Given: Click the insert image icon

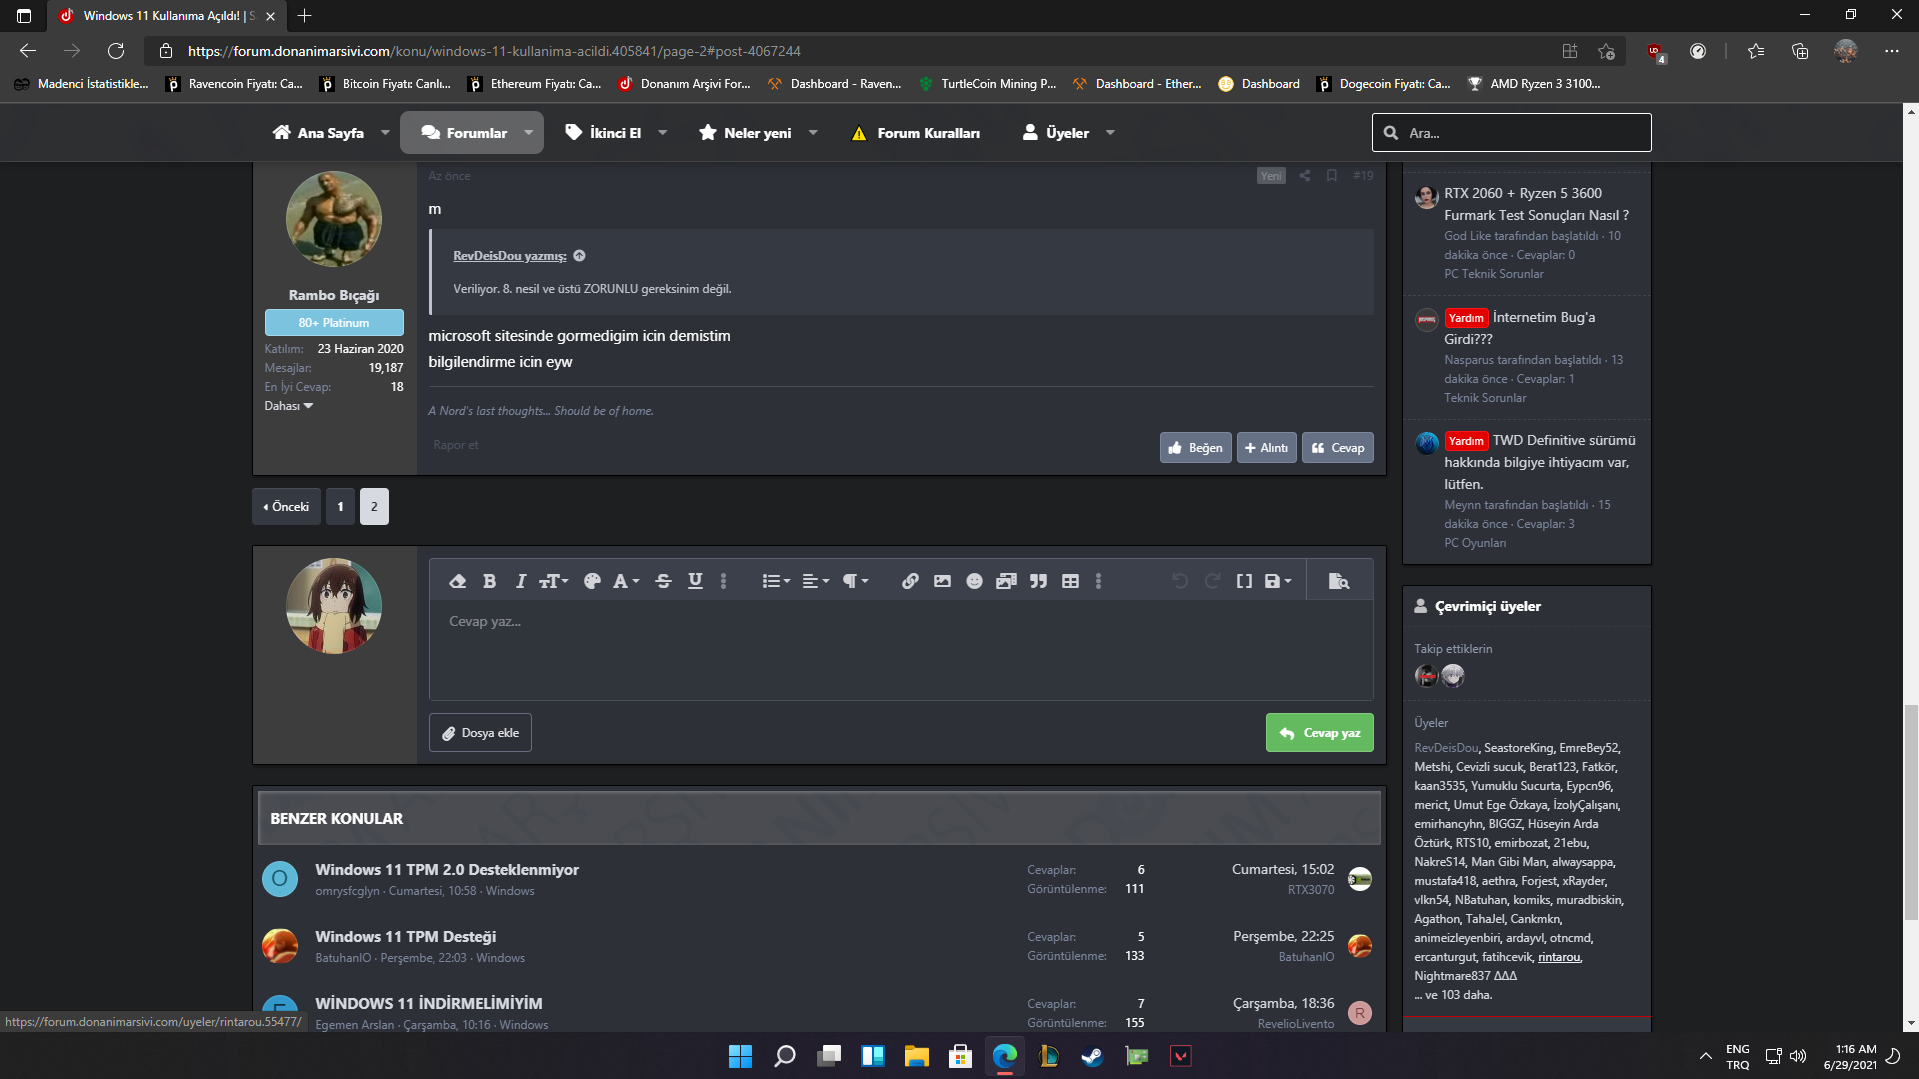Looking at the screenshot, I should click(942, 581).
